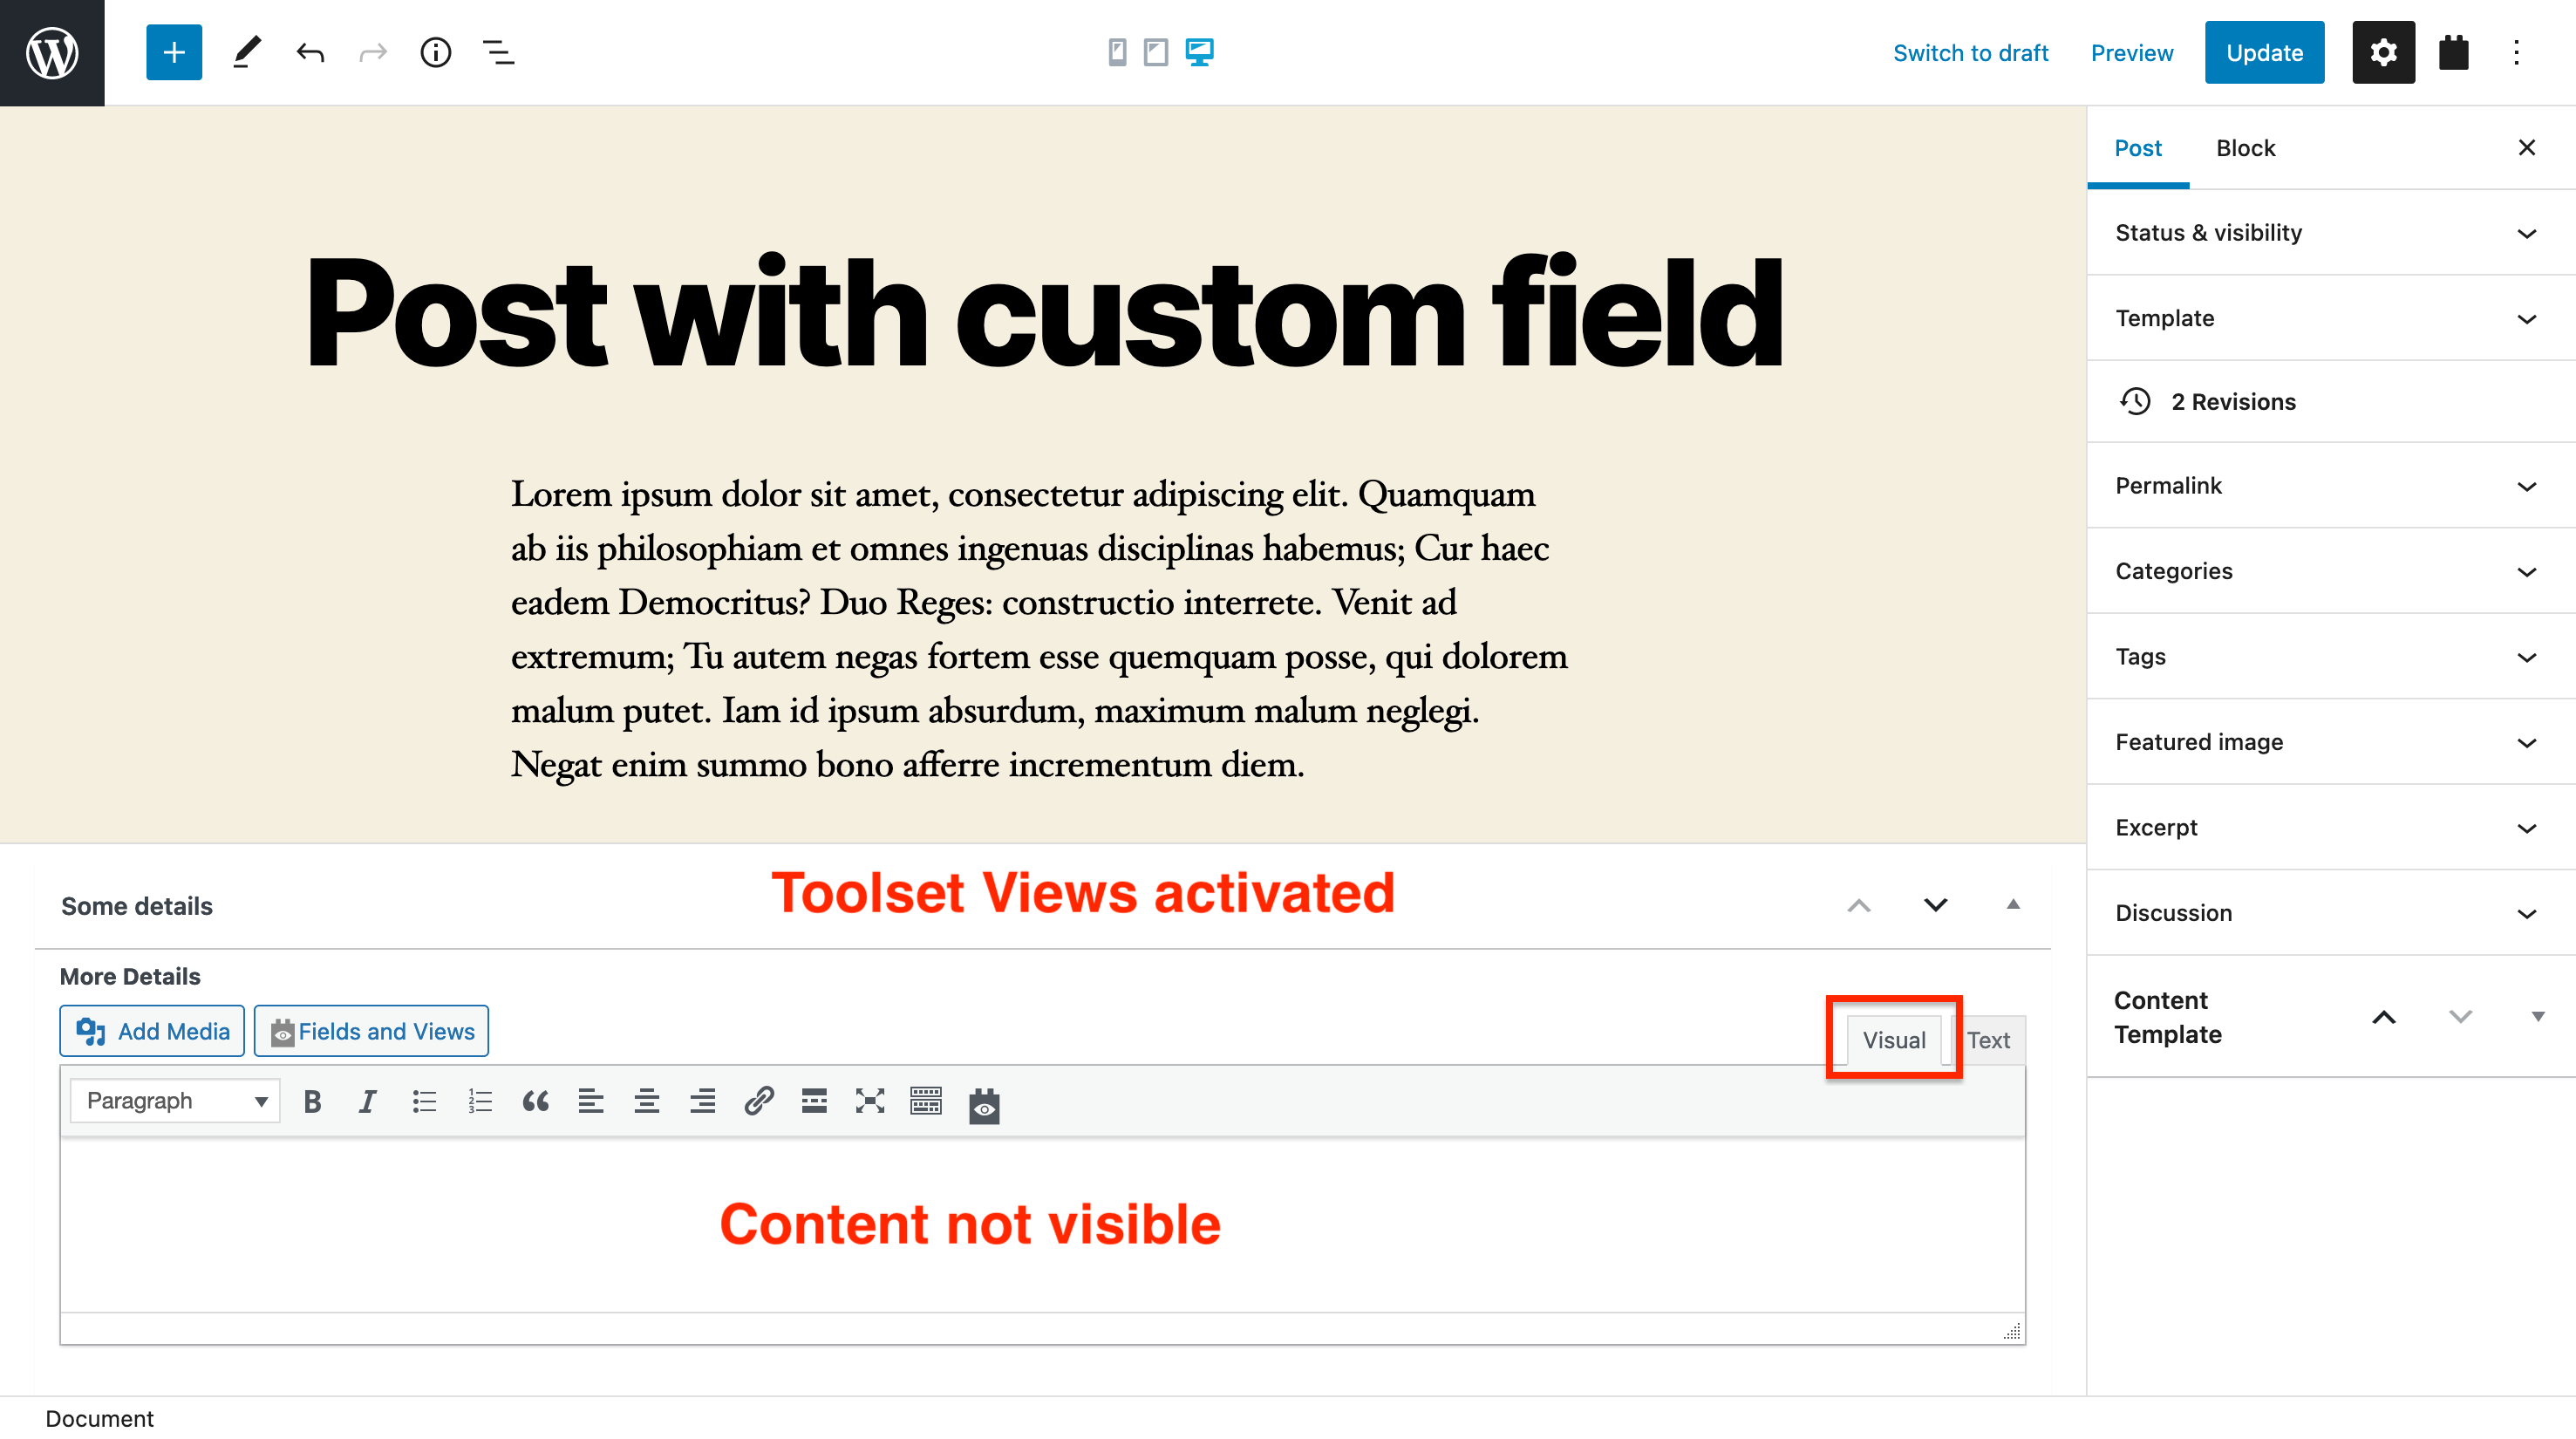Expand the Excerpt panel

point(2331,828)
